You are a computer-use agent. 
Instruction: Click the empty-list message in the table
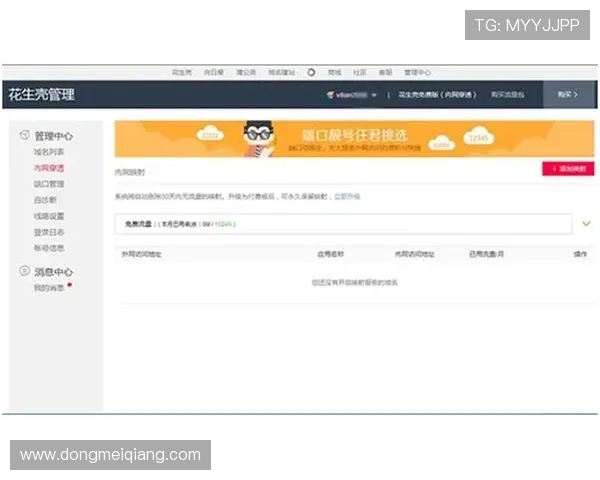point(354,282)
